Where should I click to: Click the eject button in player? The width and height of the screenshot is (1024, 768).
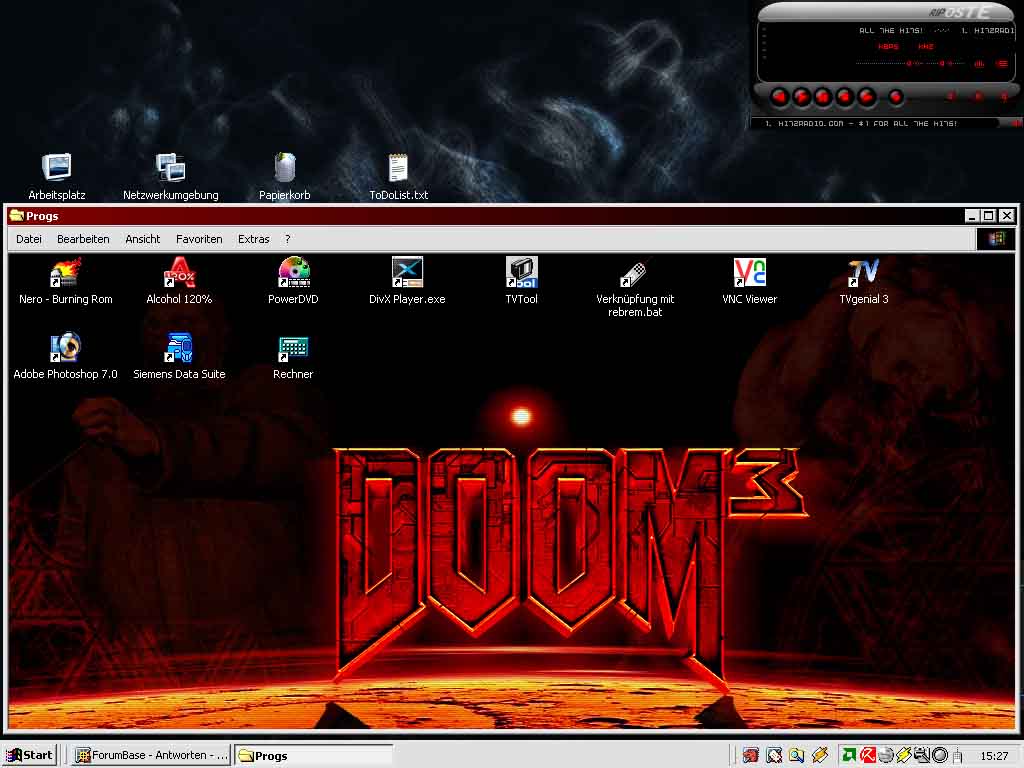896,97
